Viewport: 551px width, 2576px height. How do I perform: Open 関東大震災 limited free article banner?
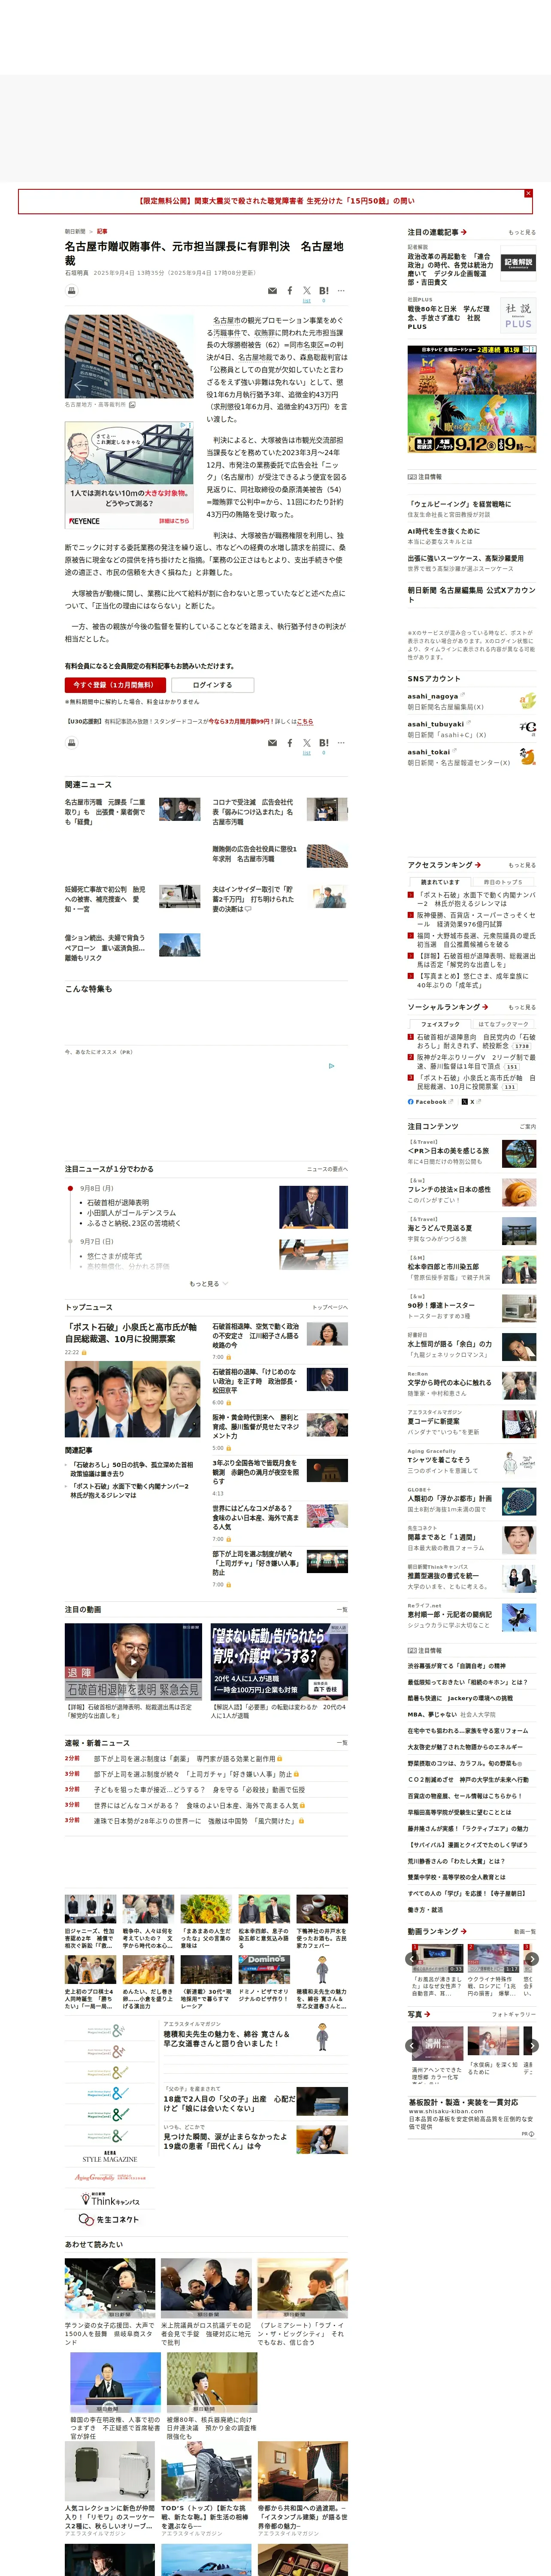[x=275, y=201]
